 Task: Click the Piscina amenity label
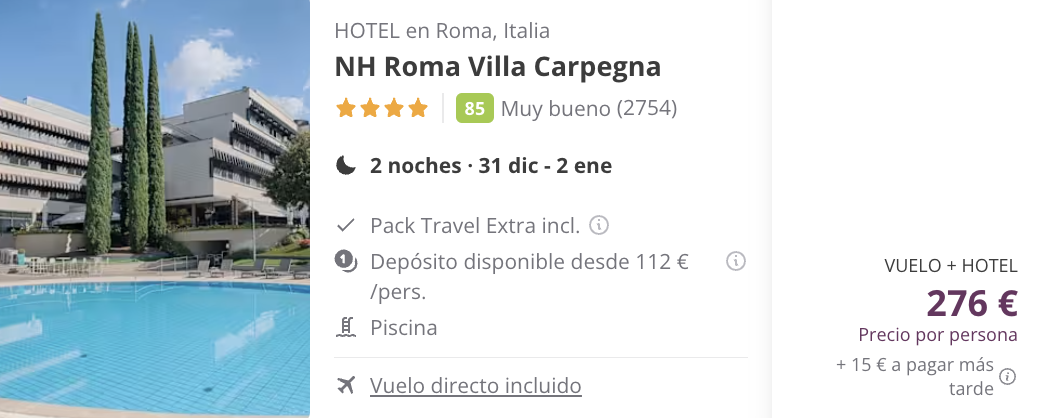click(404, 328)
